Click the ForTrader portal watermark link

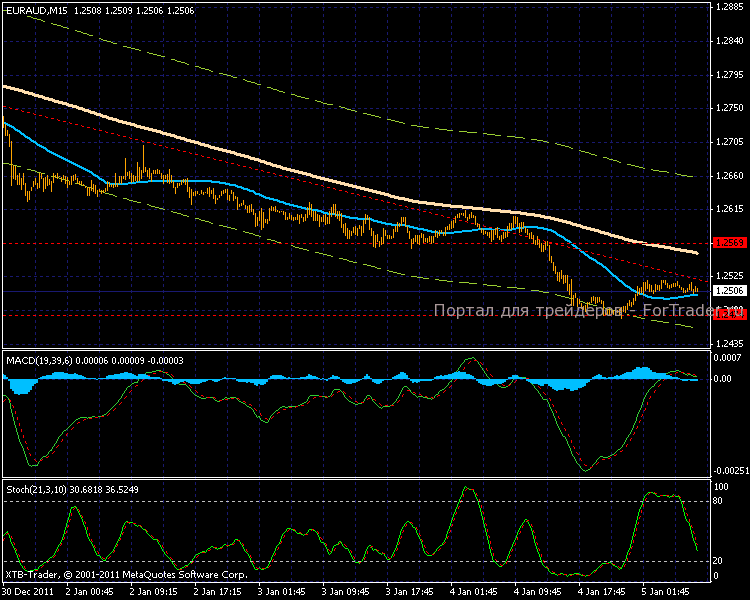588,311
